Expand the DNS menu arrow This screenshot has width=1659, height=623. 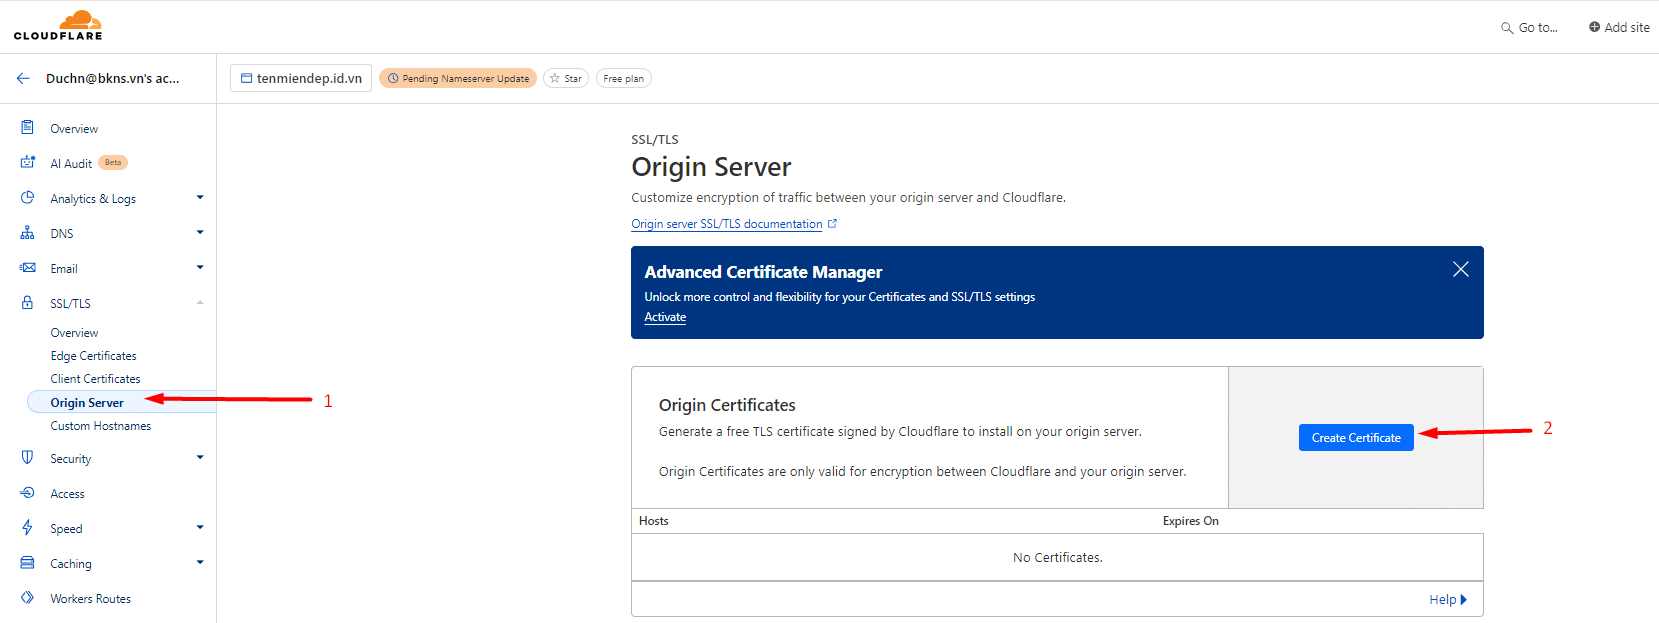(200, 232)
